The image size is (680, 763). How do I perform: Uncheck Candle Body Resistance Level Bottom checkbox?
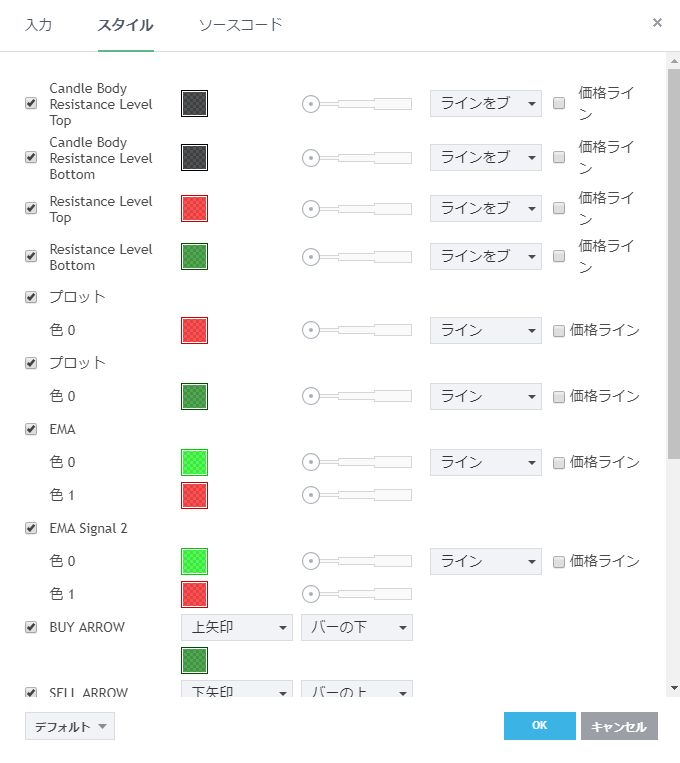[31, 157]
